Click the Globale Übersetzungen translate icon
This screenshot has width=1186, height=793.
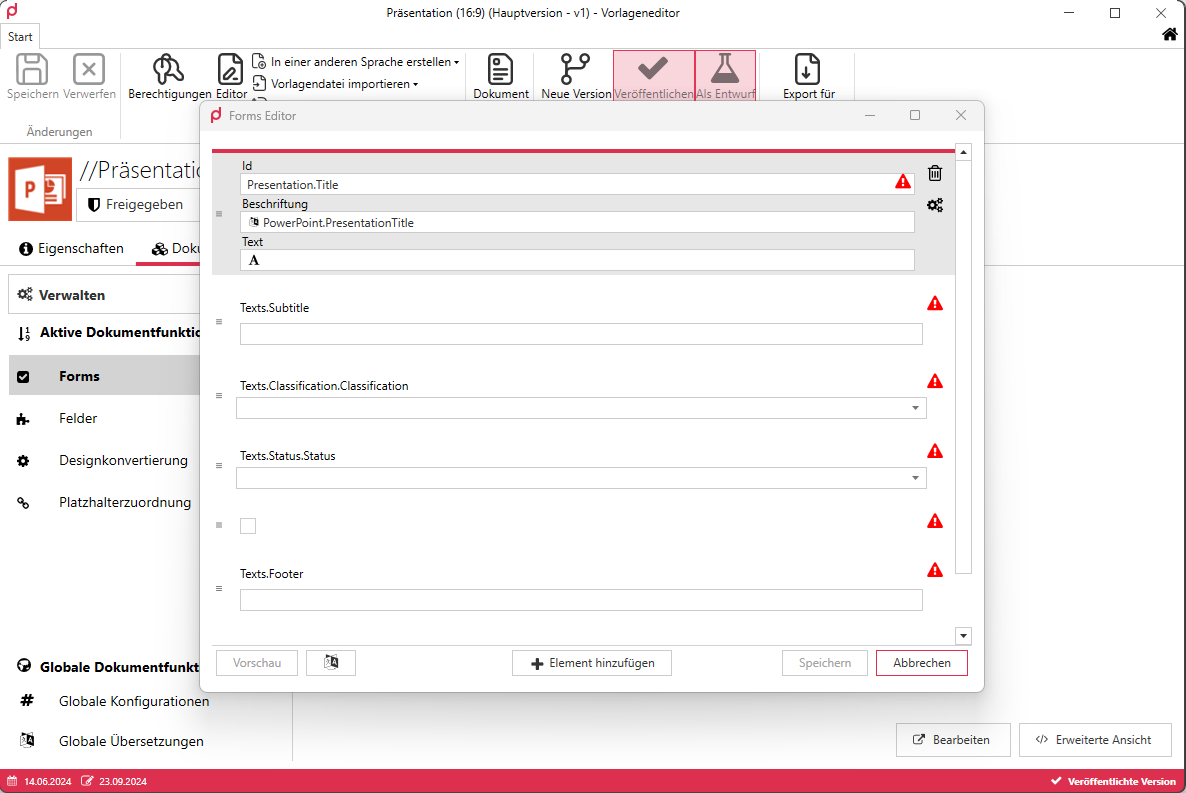(26, 740)
